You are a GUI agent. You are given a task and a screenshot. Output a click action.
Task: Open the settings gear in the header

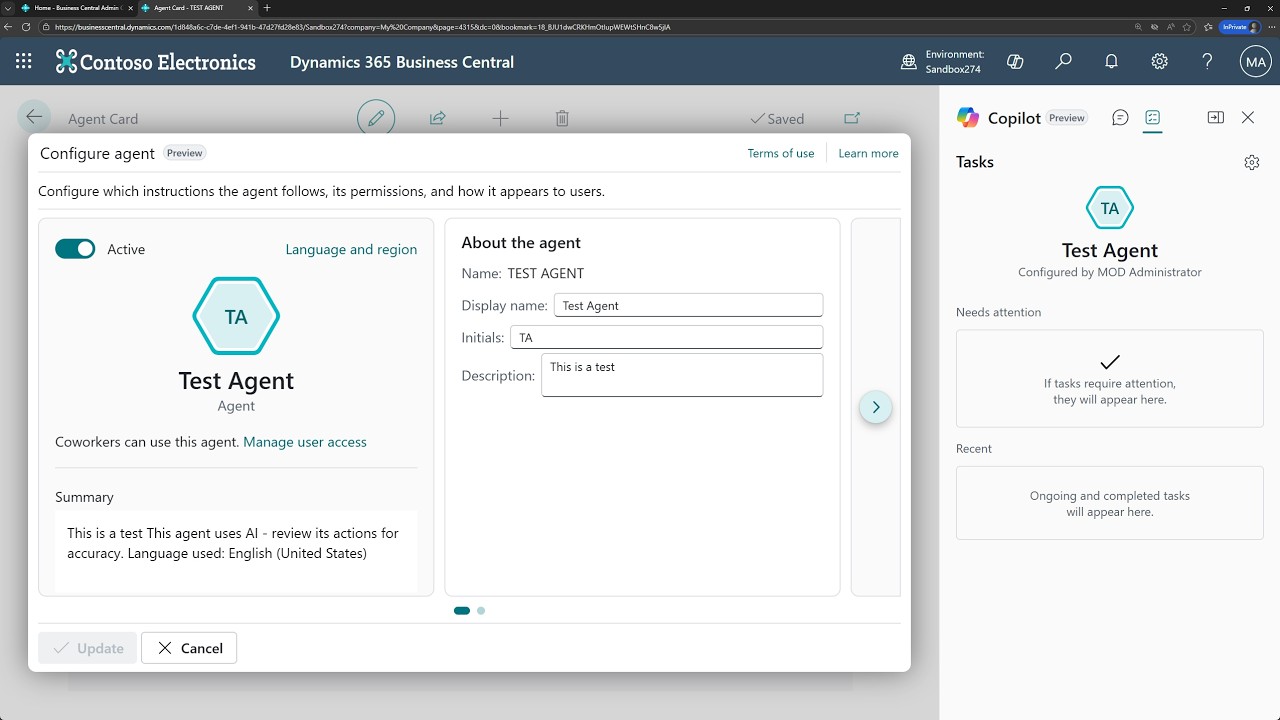click(1159, 62)
